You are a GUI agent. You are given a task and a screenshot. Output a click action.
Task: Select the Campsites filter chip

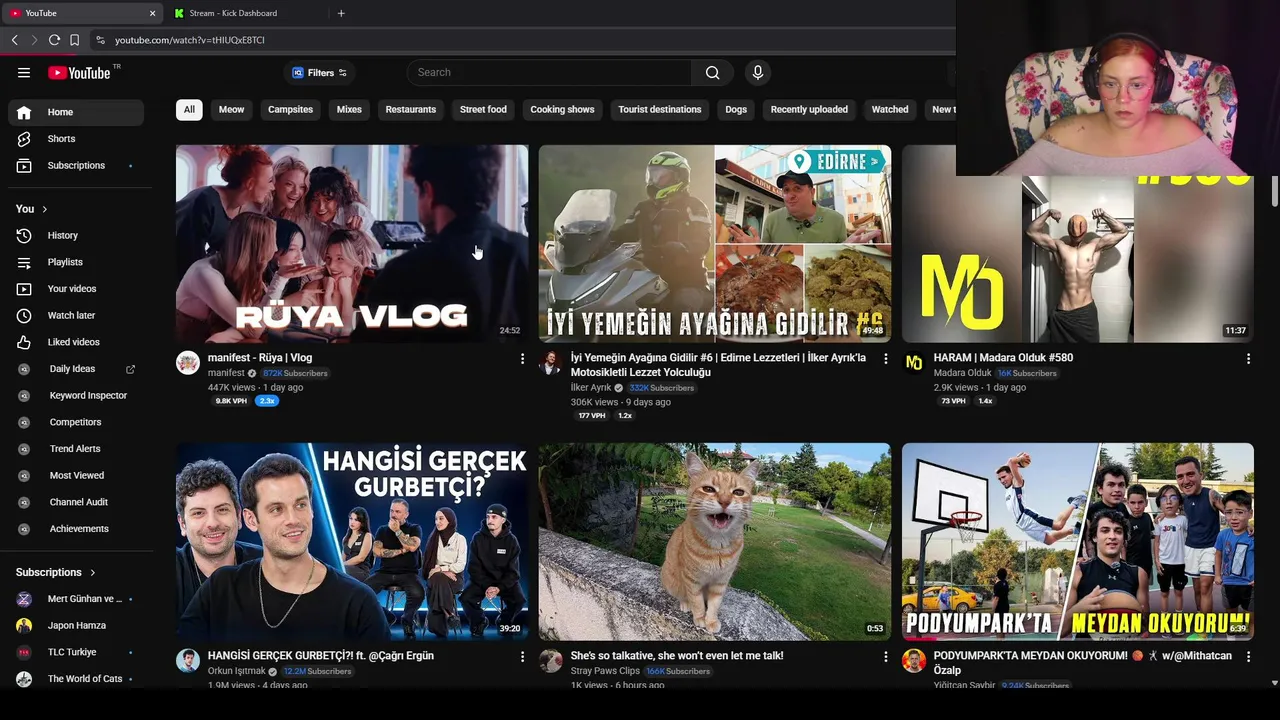(290, 109)
